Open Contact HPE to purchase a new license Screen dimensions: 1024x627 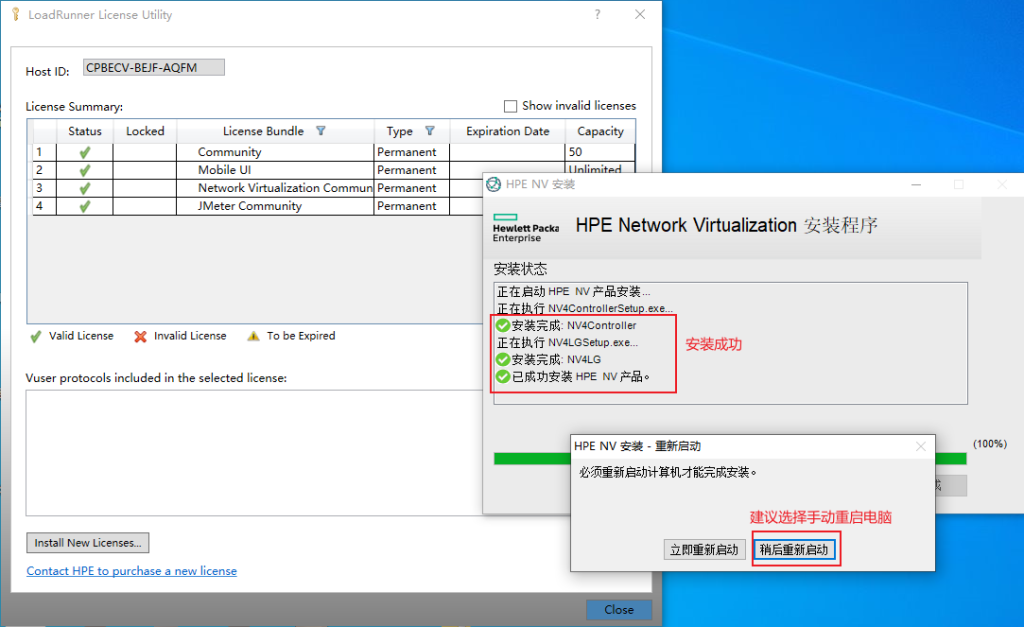[x=131, y=571]
